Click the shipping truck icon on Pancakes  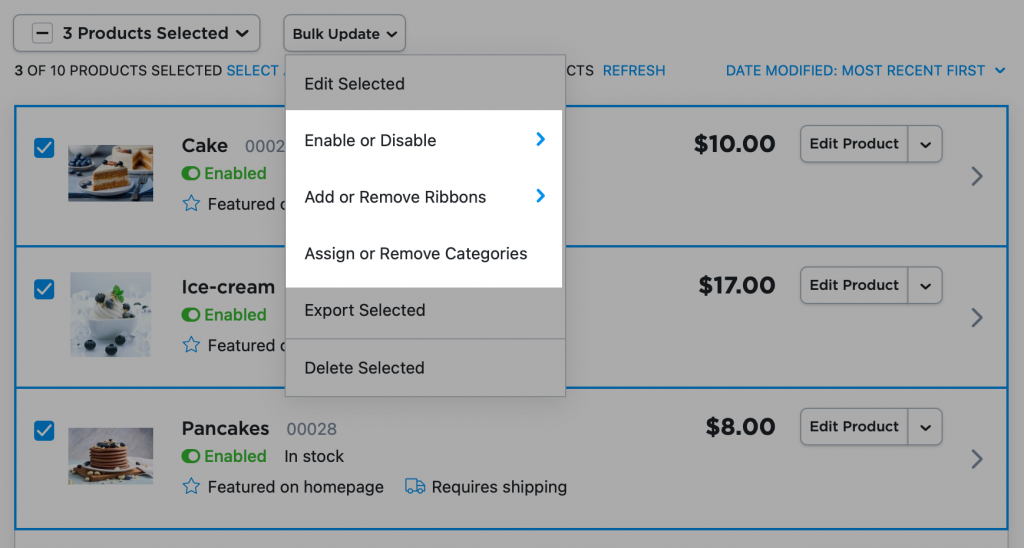point(415,487)
